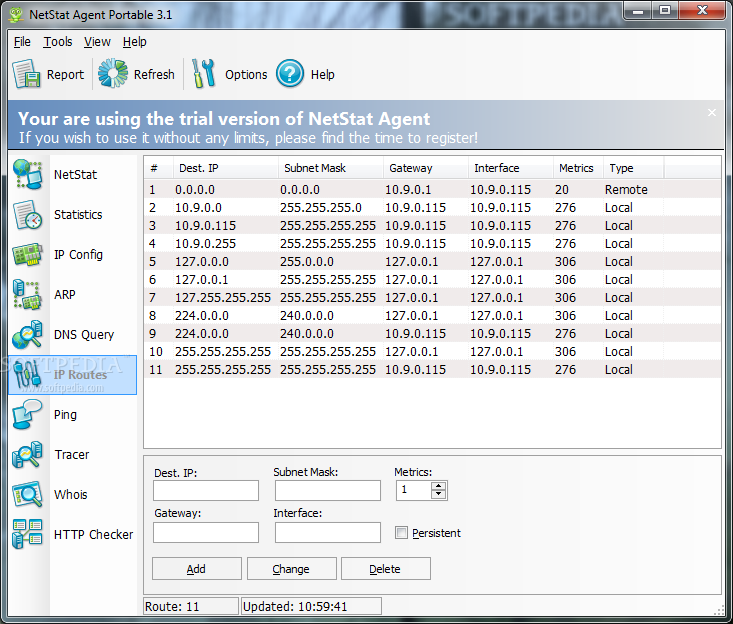Click subnet mask 255.255.255.0 in row 2
This screenshot has height=624, width=733.
pyautogui.click(x=321, y=208)
